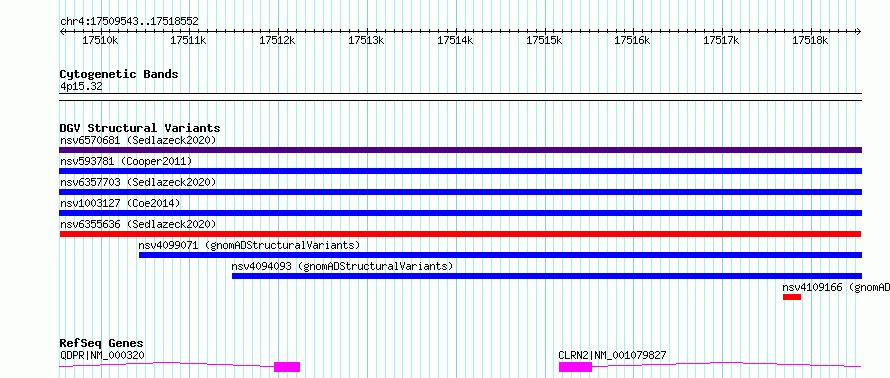
Task: Select the 17512k ruler tick label
Action: click(278, 40)
